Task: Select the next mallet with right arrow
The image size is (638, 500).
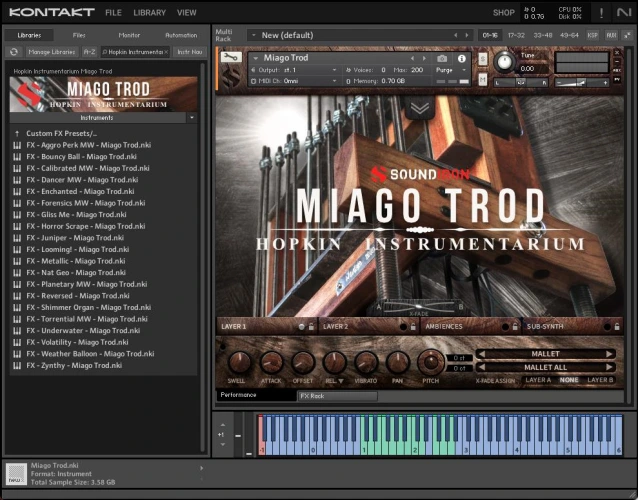Action: click(610, 354)
